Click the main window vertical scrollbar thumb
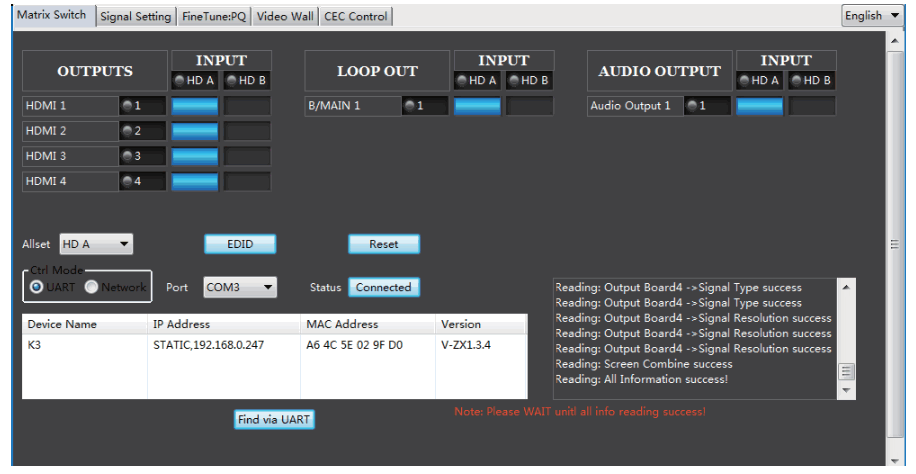Image resolution: width=916 pixels, height=474 pixels. (x=894, y=244)
